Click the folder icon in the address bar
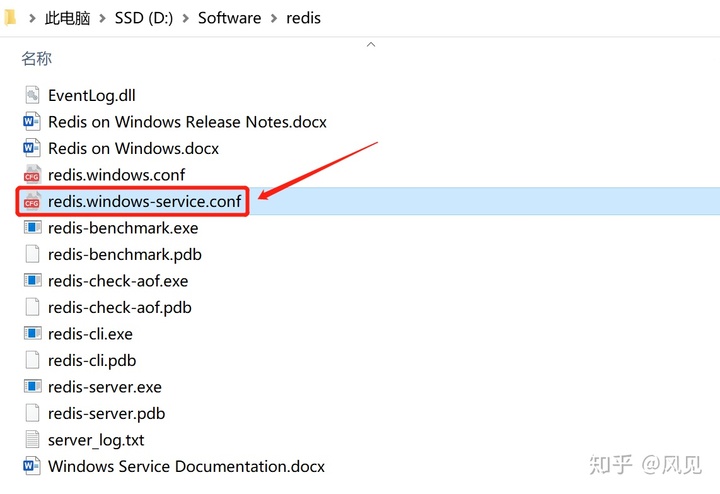720x494 pixels. click(x=9, y=17)
